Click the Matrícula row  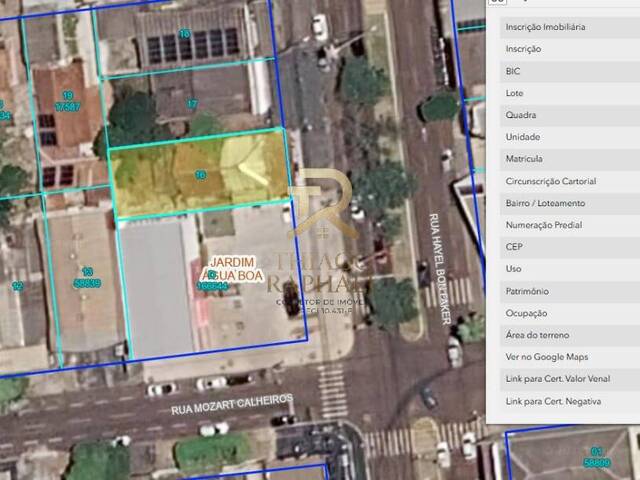click(570, 159)
